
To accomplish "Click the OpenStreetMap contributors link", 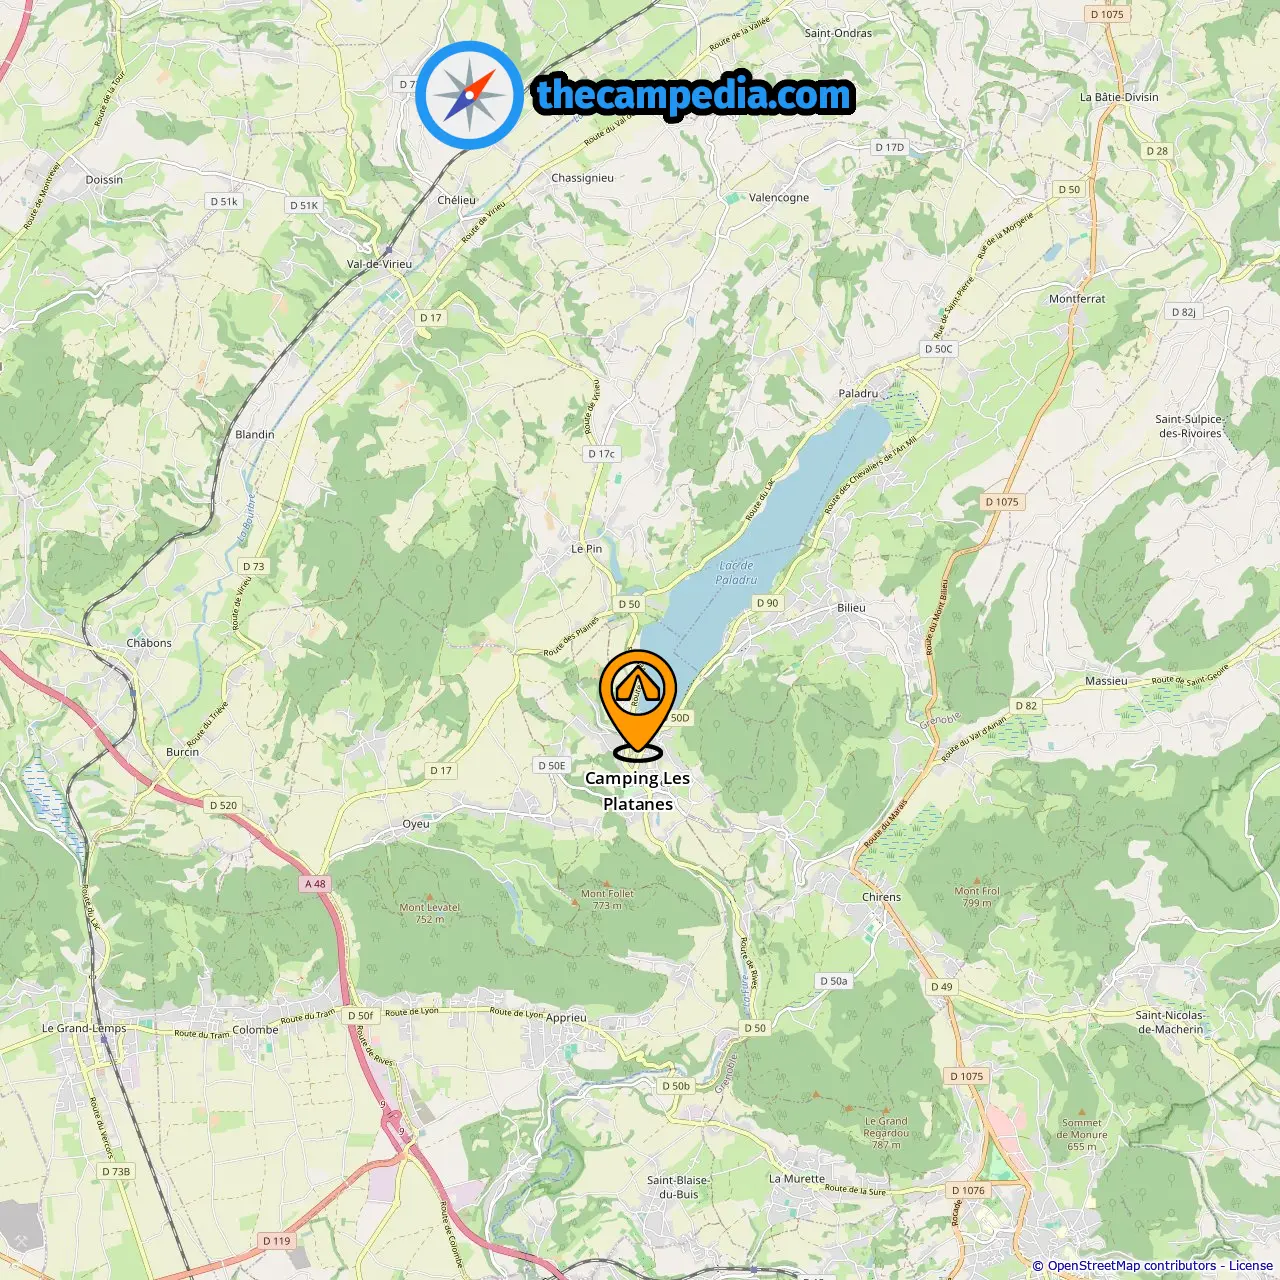I will click(x=1130, y=1266).
